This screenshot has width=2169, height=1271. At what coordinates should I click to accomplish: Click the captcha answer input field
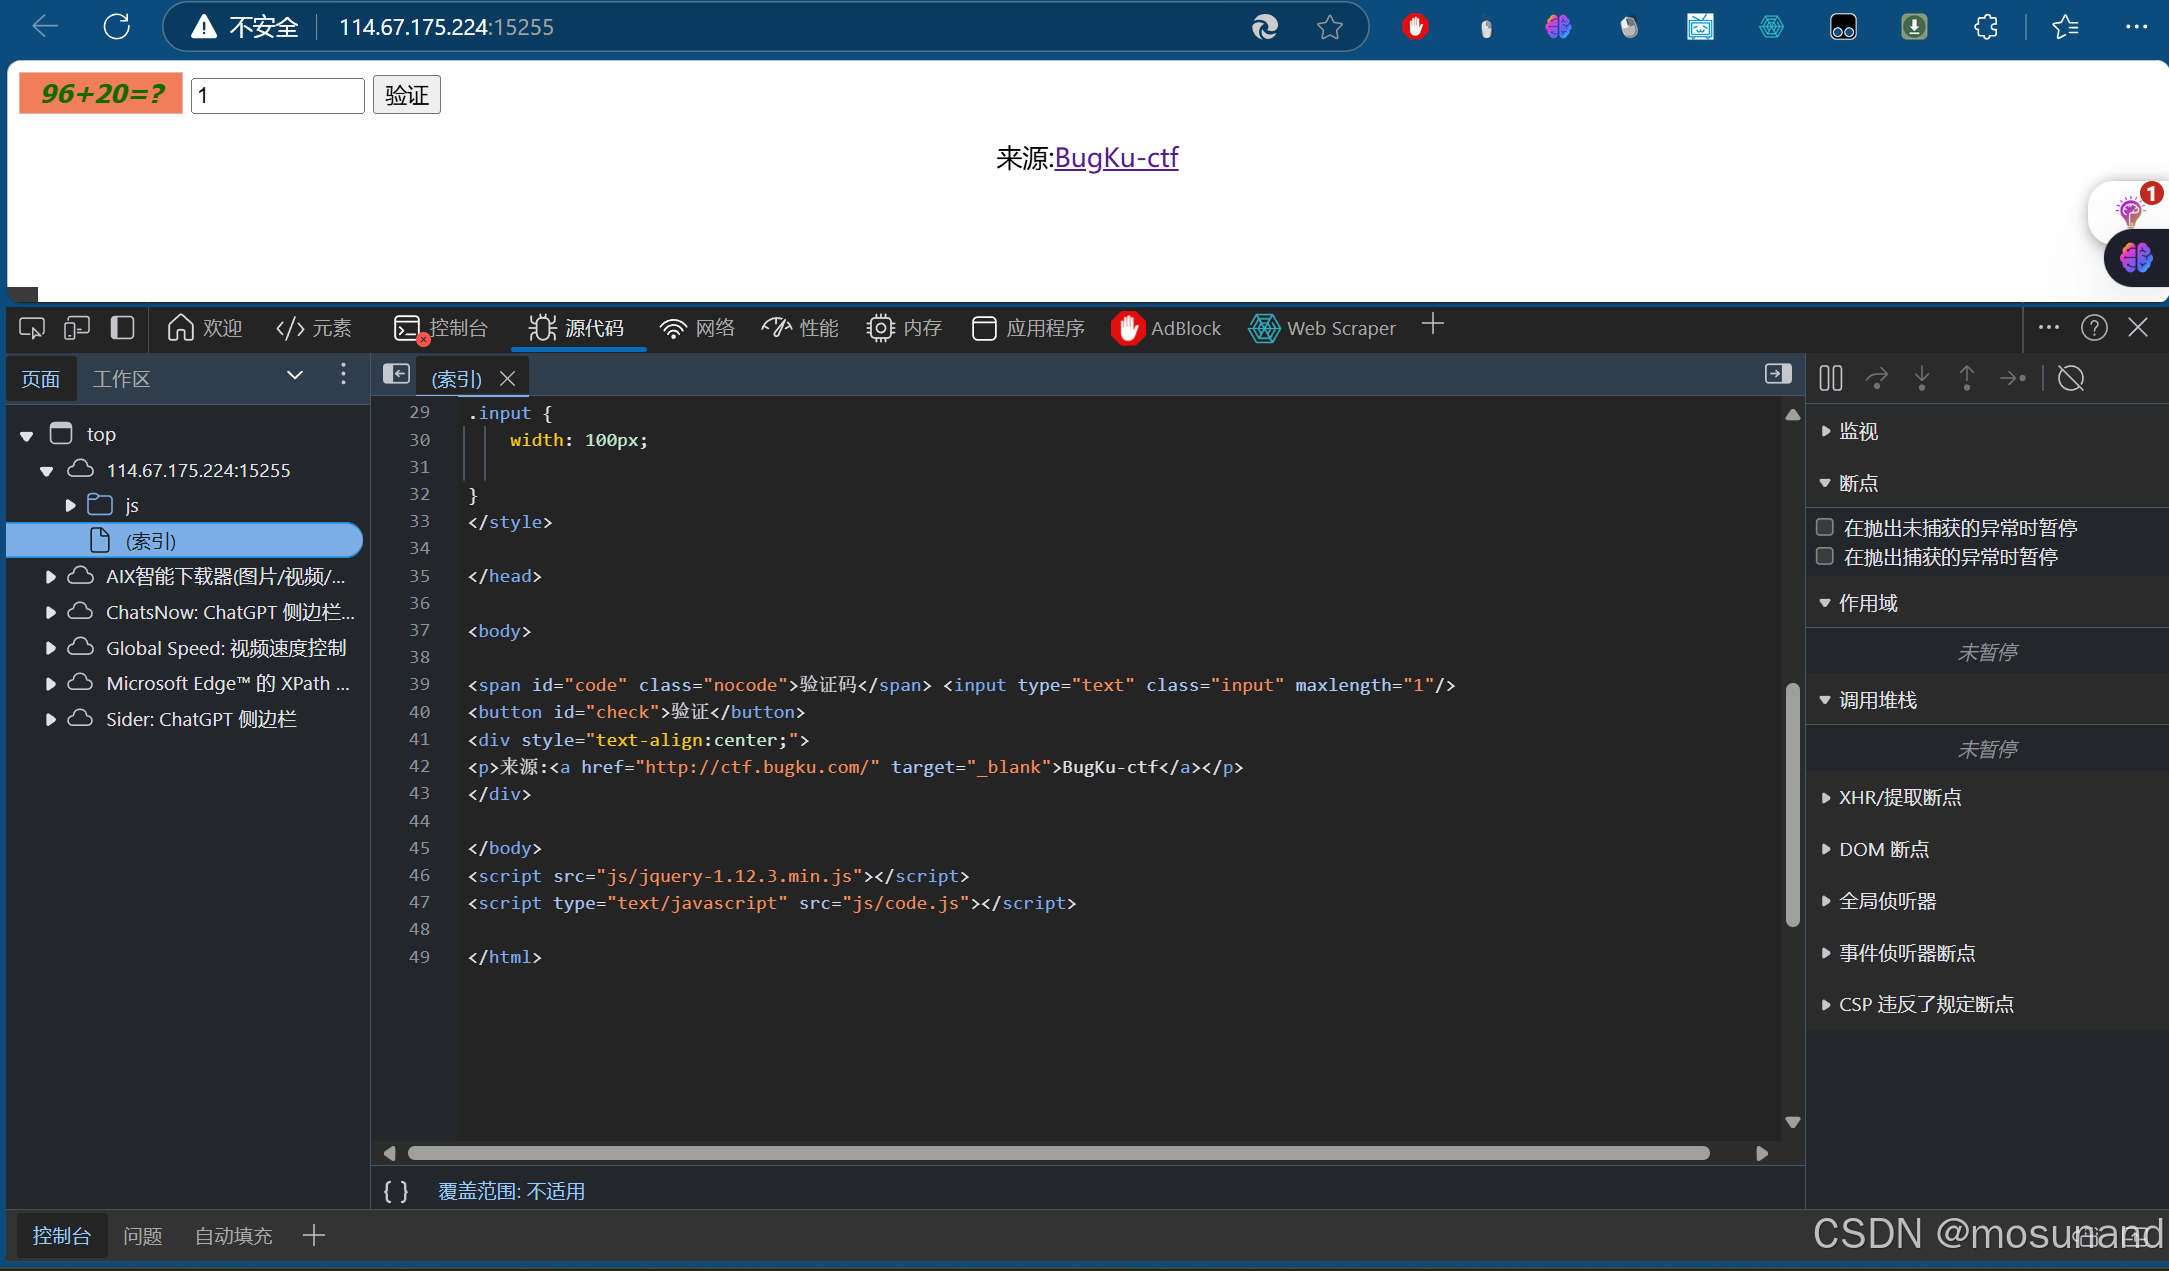[x=277, y=95]
